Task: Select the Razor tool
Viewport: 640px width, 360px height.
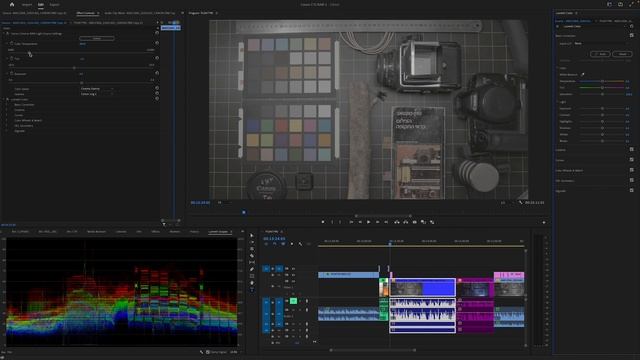Action: pos(252,256)
